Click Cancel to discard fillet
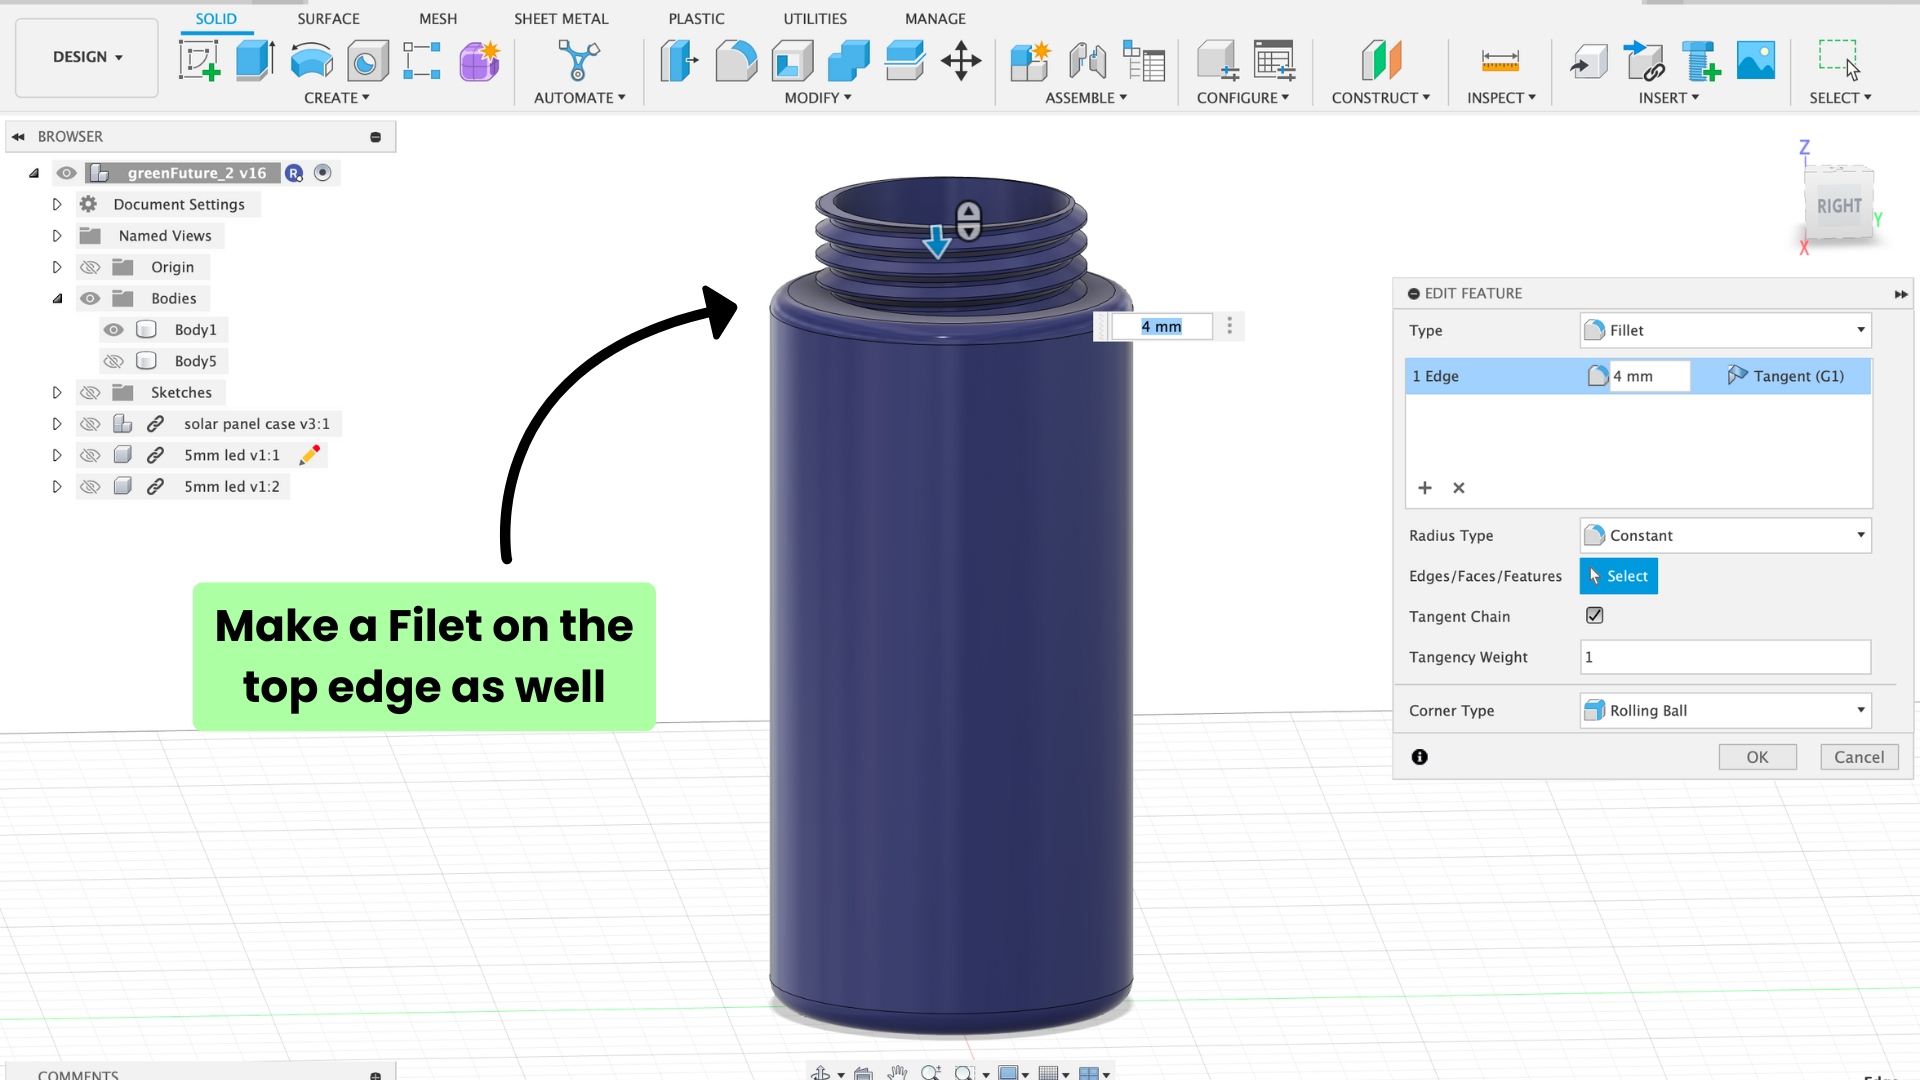This screenshot has height=1080, width=1920. (1859, 756)
